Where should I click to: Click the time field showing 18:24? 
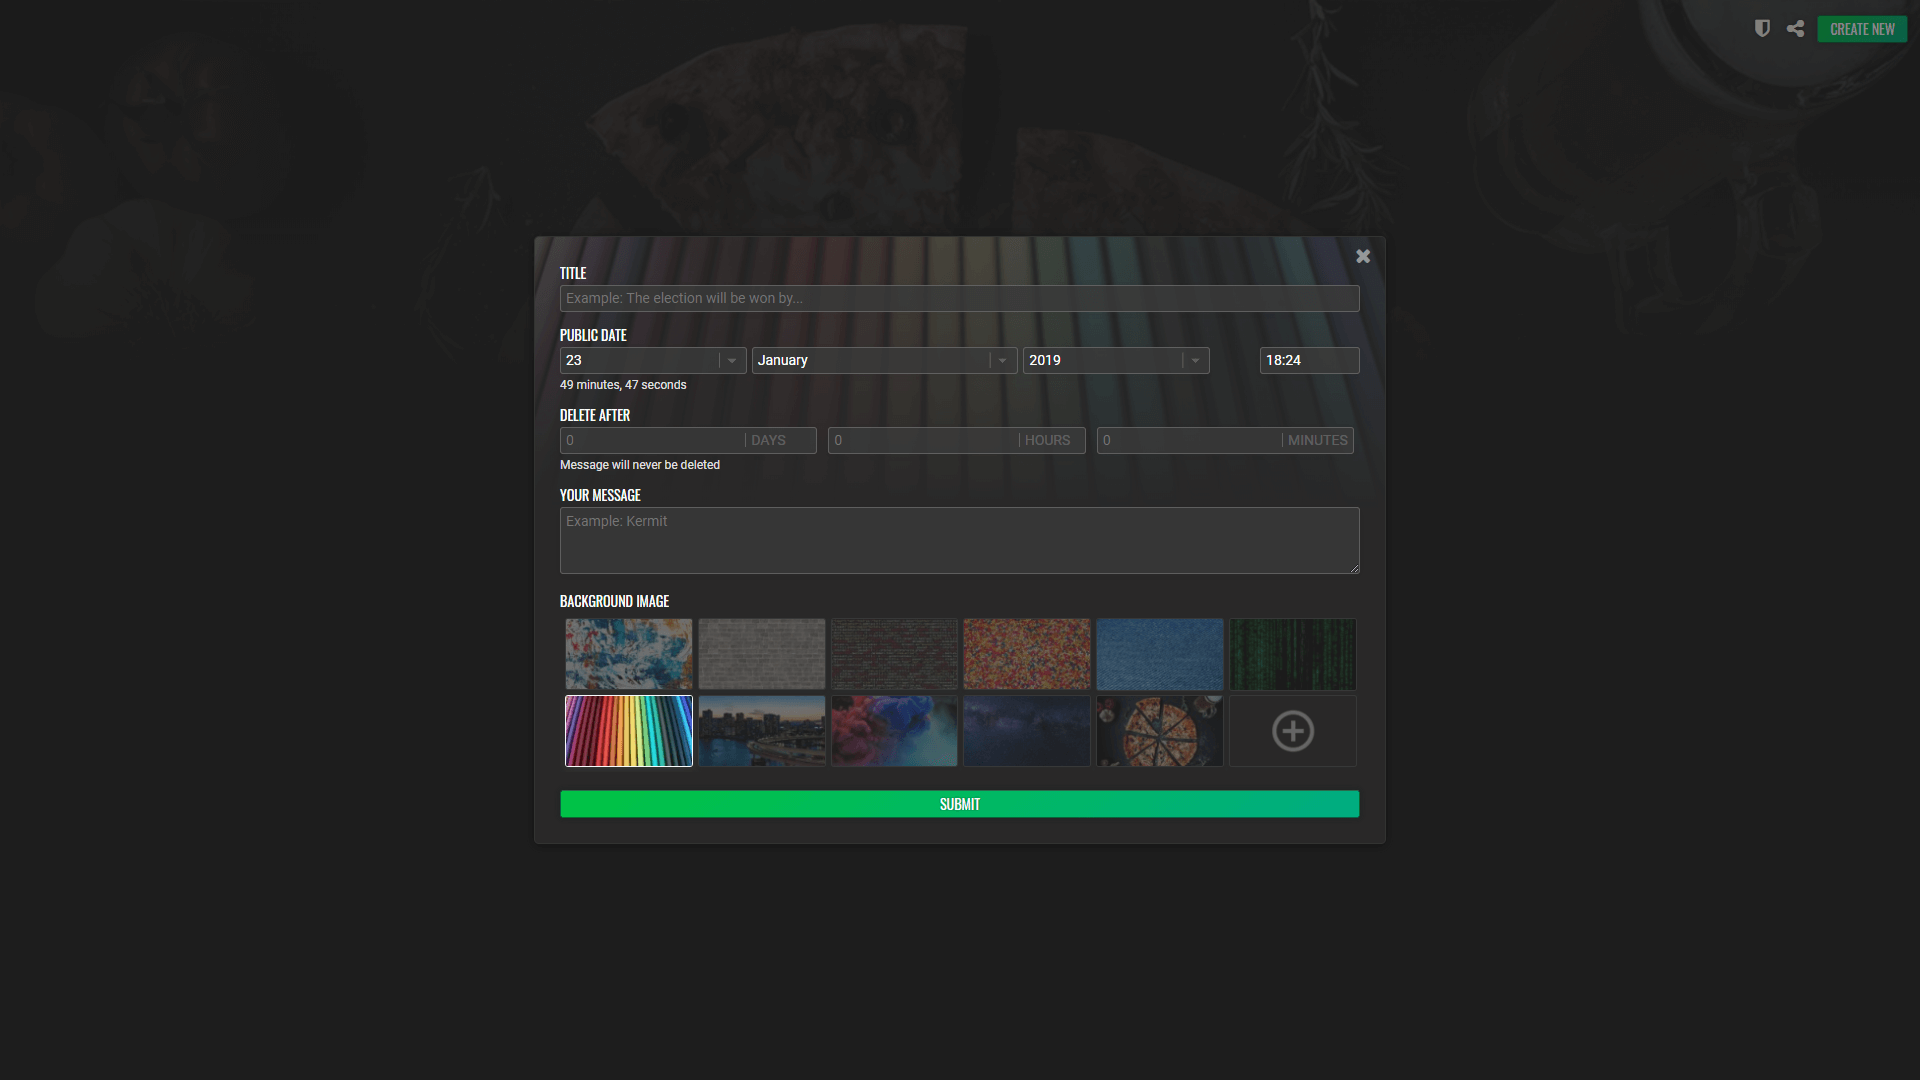coord(1309,360)
